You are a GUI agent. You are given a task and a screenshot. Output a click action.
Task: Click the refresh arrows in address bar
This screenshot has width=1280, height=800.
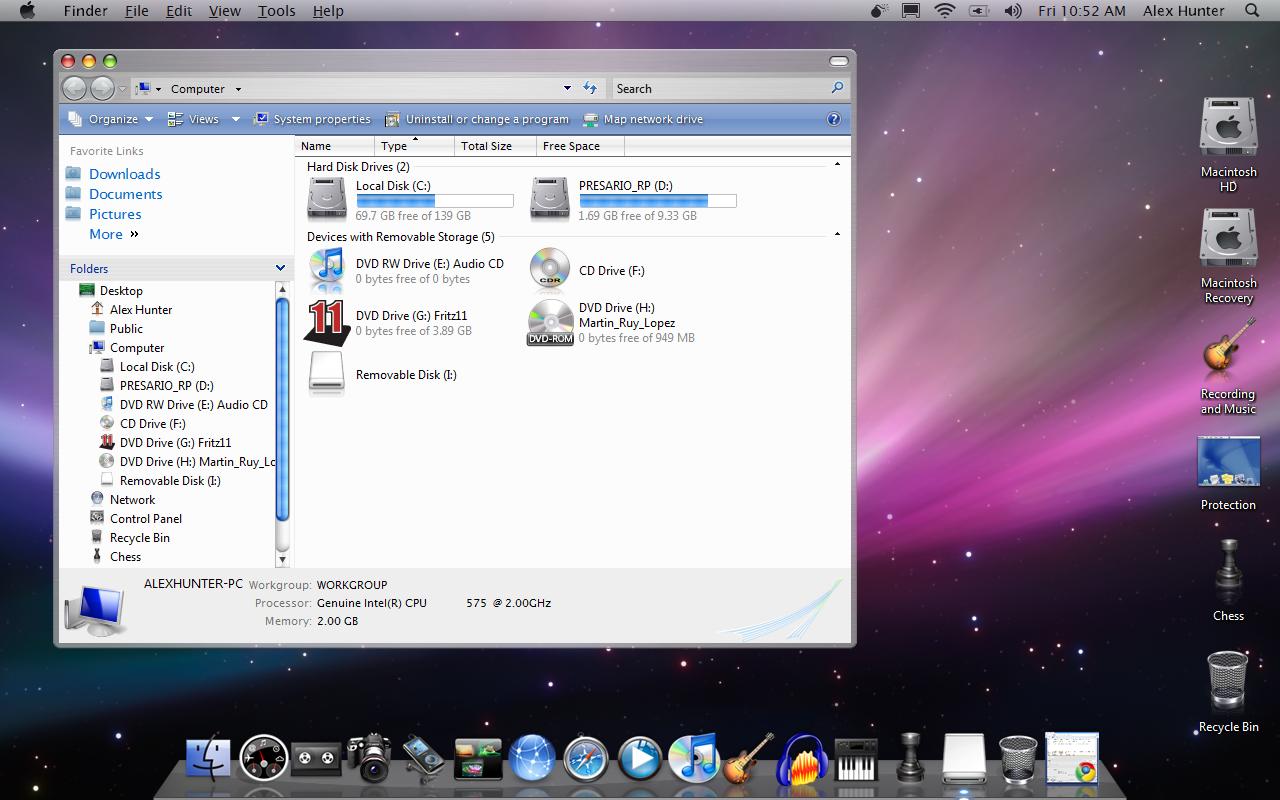point(590,88)
